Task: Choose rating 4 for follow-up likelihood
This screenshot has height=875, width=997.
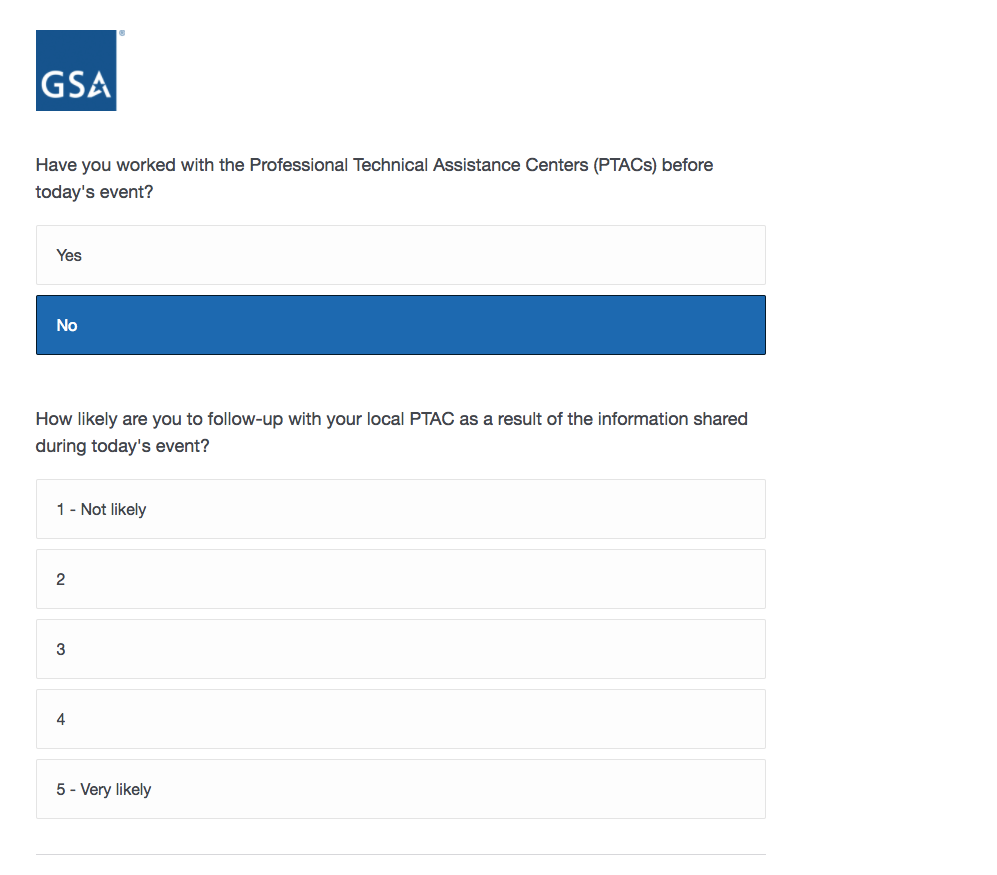Action: [x=400, y=719]
